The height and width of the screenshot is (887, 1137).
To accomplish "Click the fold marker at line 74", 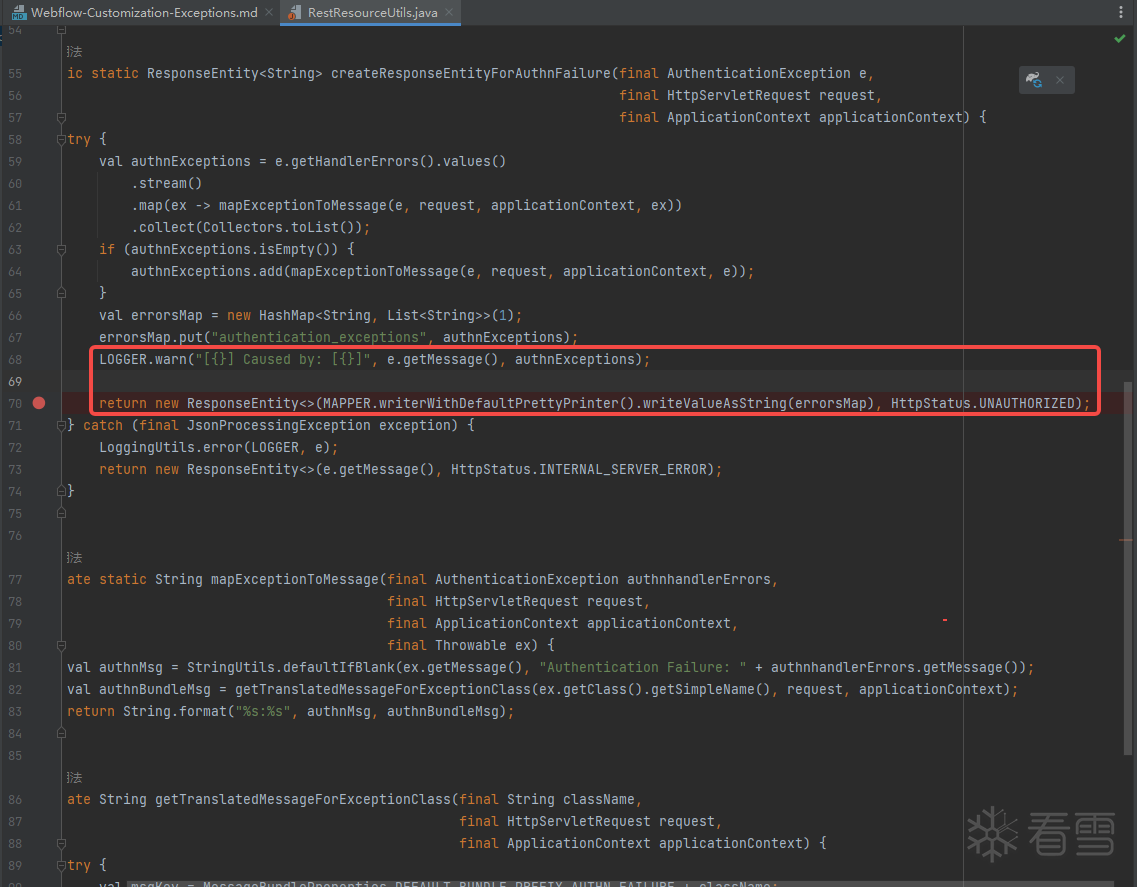I will [62, 491].
